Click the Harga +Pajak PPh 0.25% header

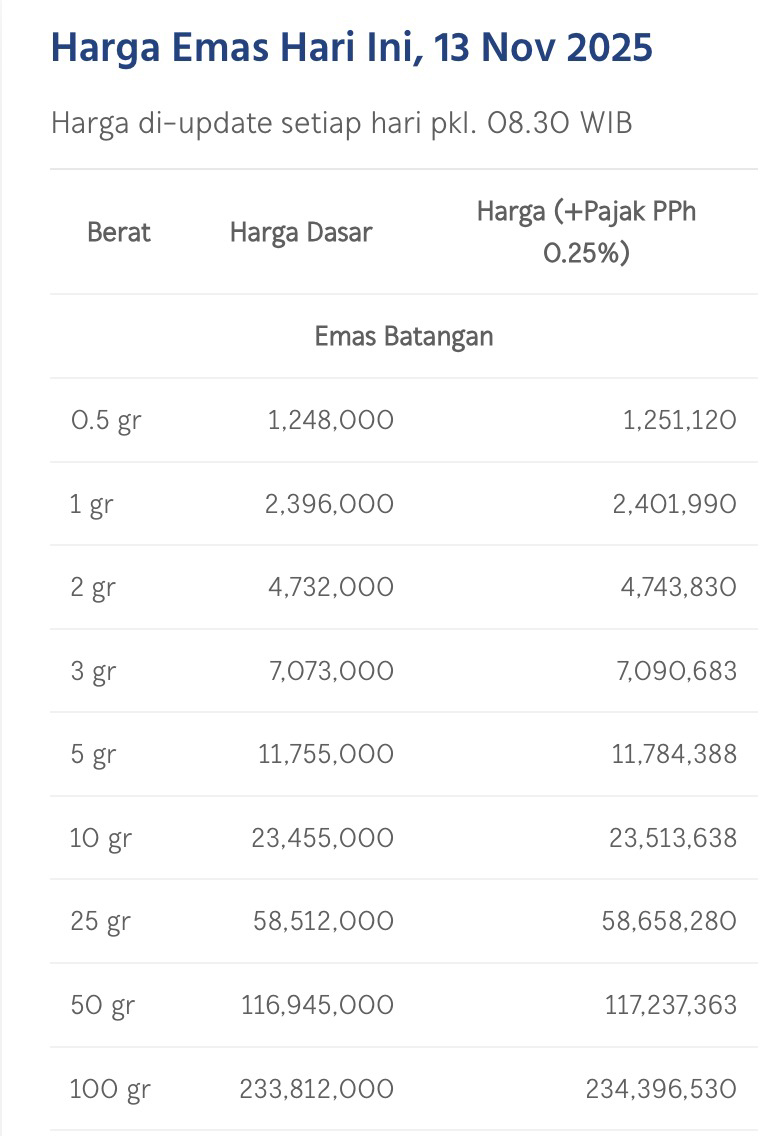586,232
